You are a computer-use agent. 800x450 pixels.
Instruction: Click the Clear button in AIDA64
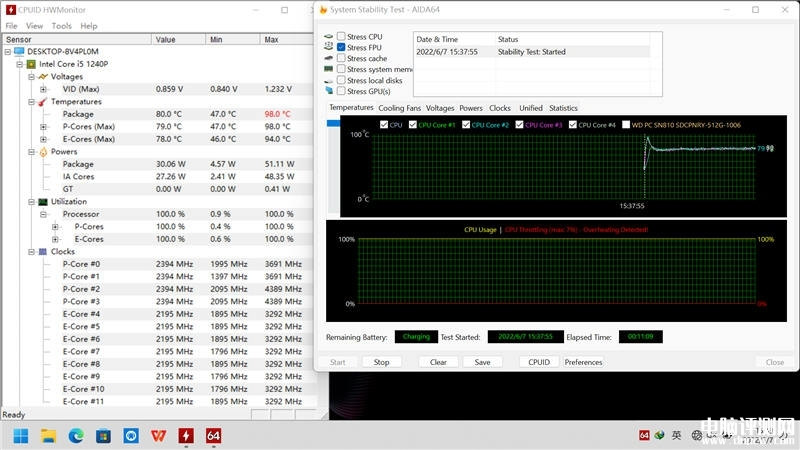tap(438, 362)
